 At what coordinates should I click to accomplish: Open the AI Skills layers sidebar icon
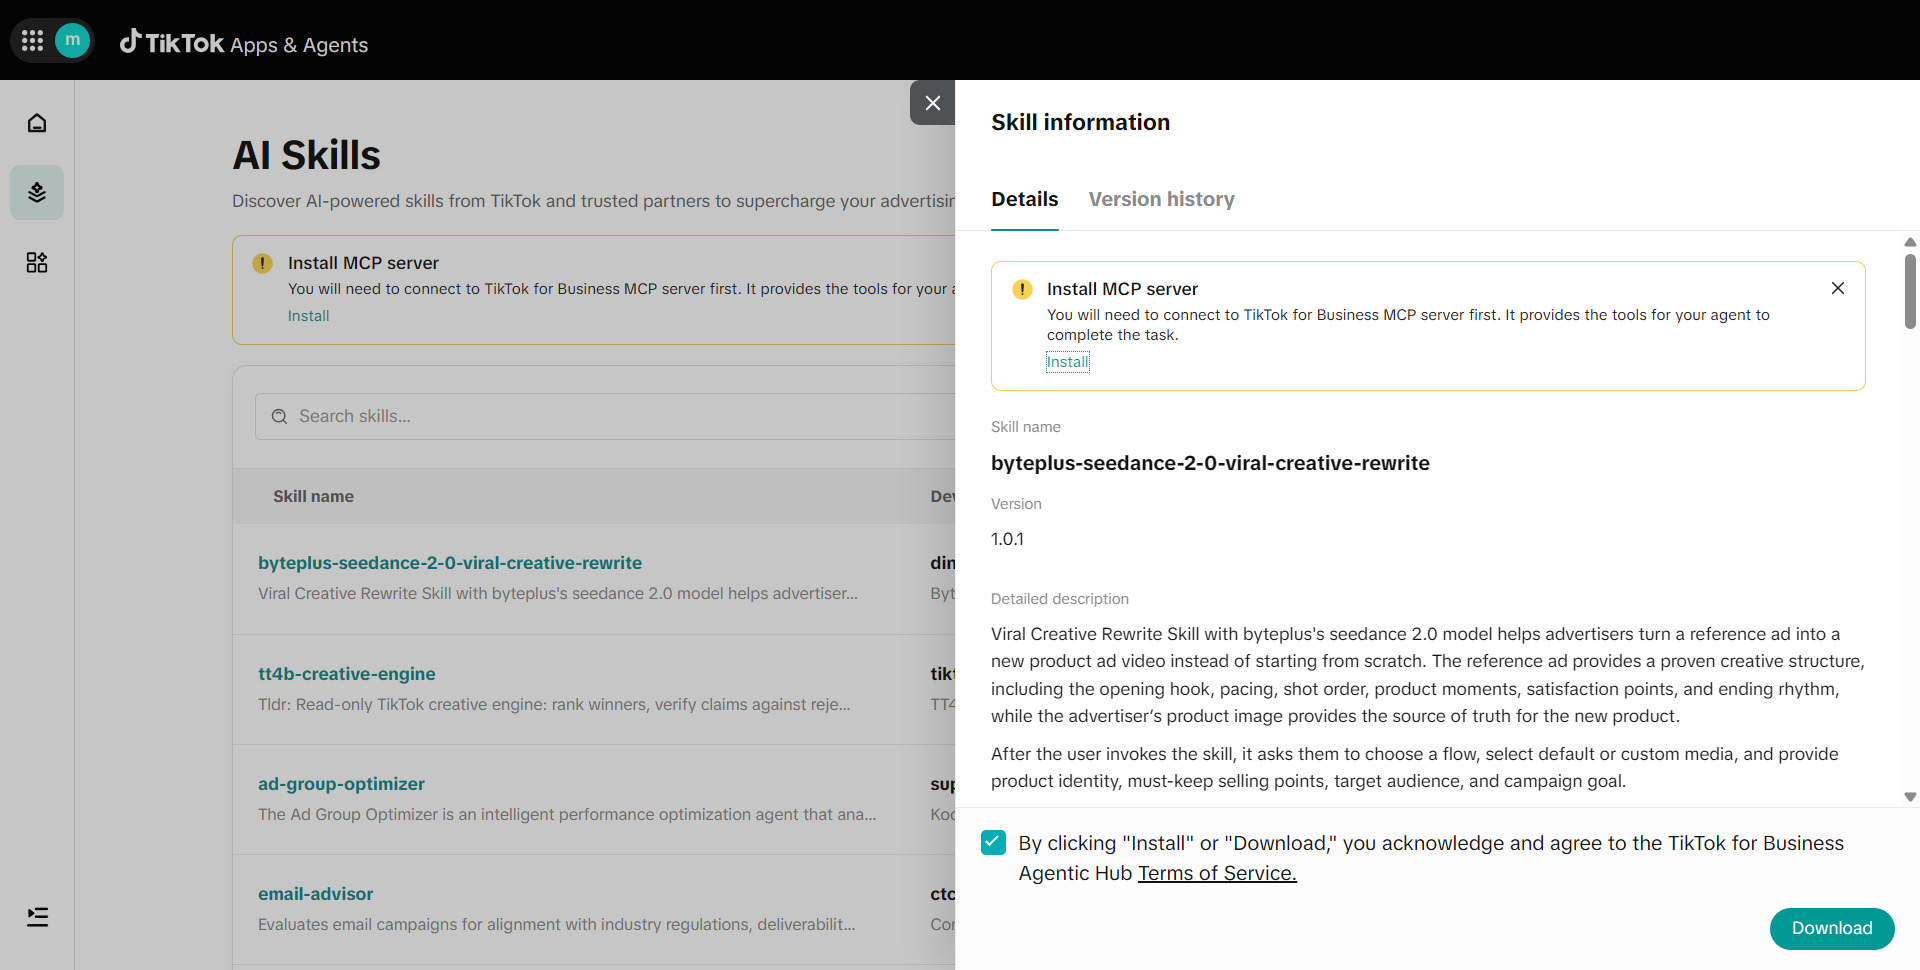click(x=37, y=192)
